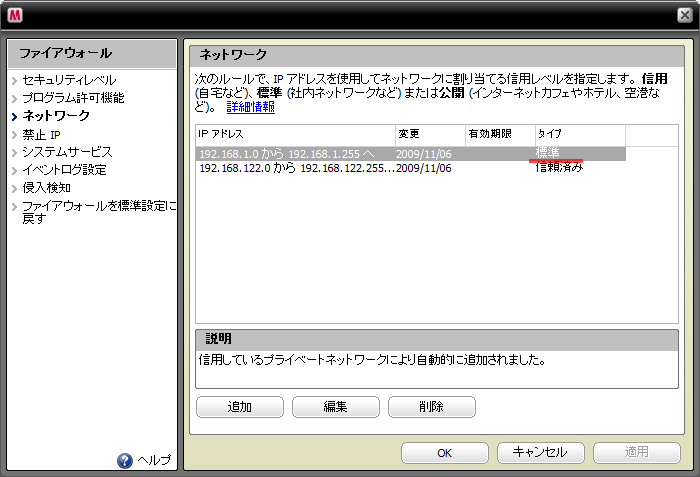The width and height of the screenshot is (700, 477).
Task: Open セキュリティレベル in the sidebar
Action: (69, 80)
